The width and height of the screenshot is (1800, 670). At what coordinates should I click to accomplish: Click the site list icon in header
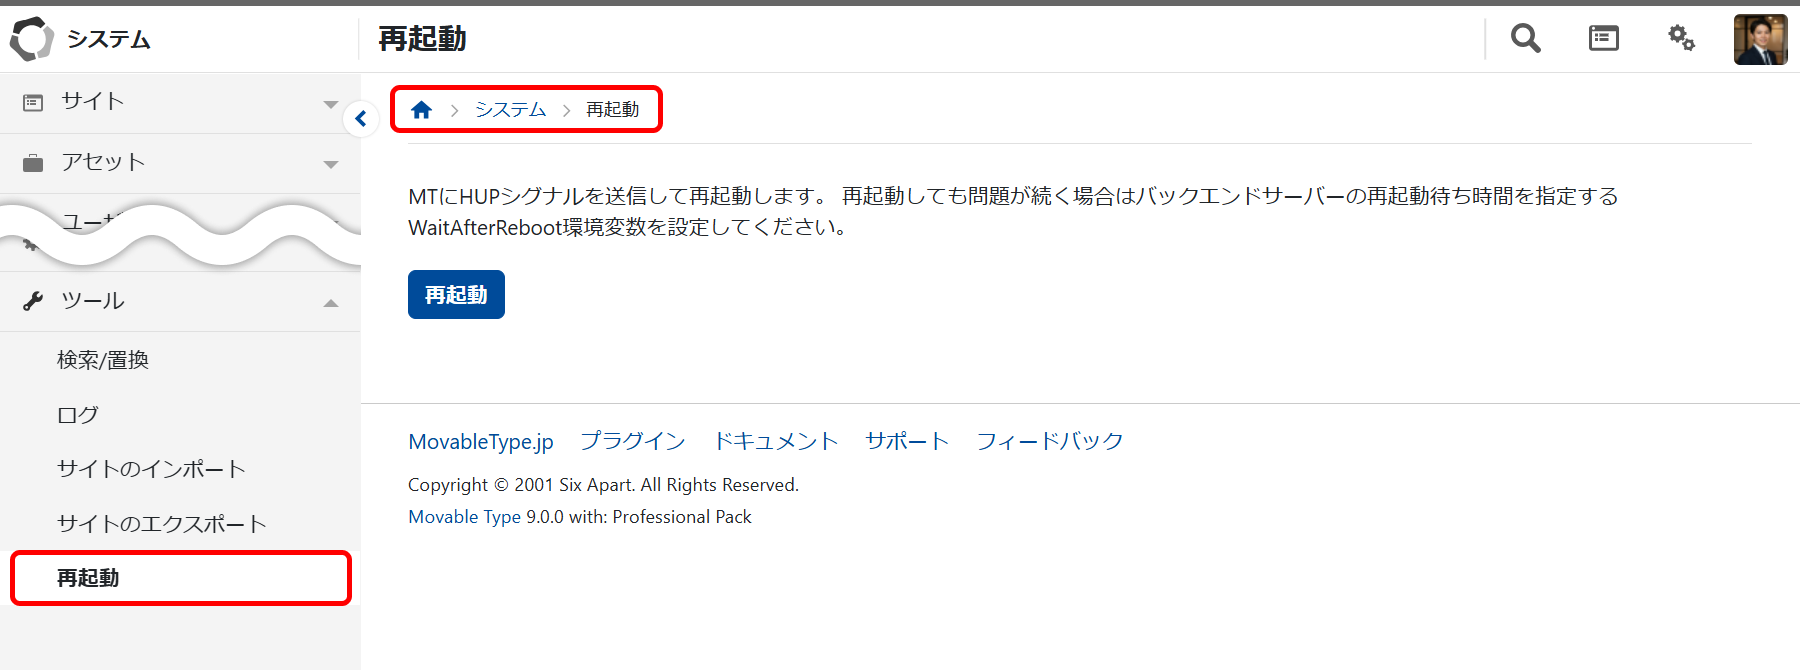pos(1603,39)
